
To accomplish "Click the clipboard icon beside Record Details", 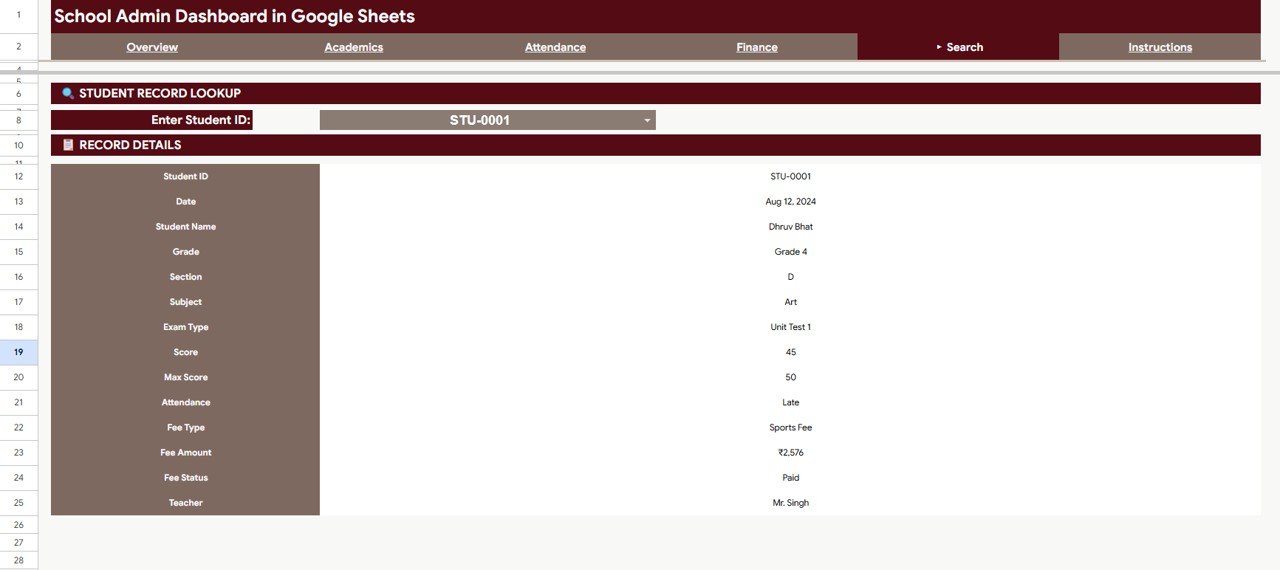I will (68, 145).
